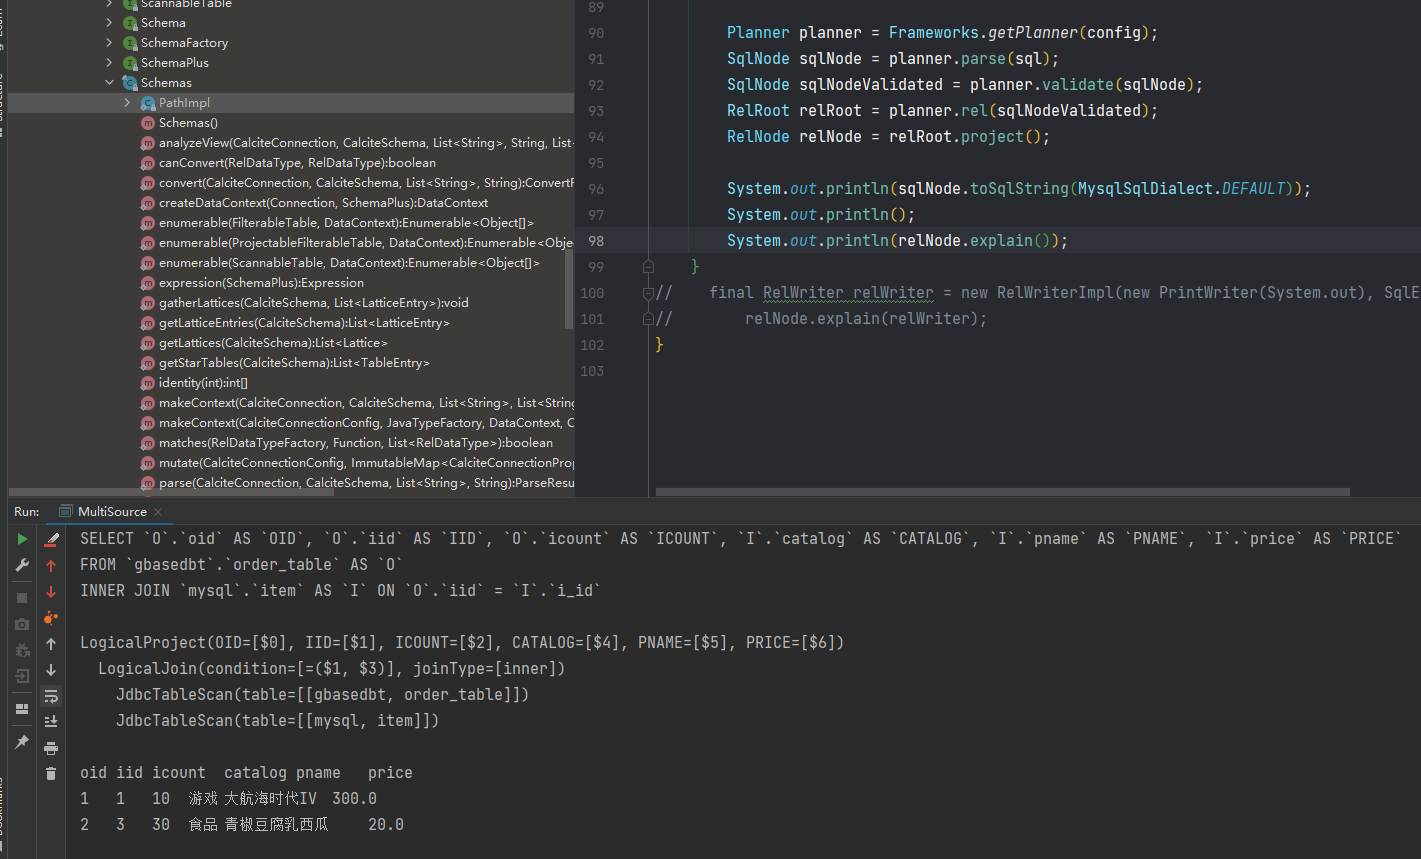Restore layout with the panel layout icon
Screen dimensions: 1421x859
click(22, 709)
